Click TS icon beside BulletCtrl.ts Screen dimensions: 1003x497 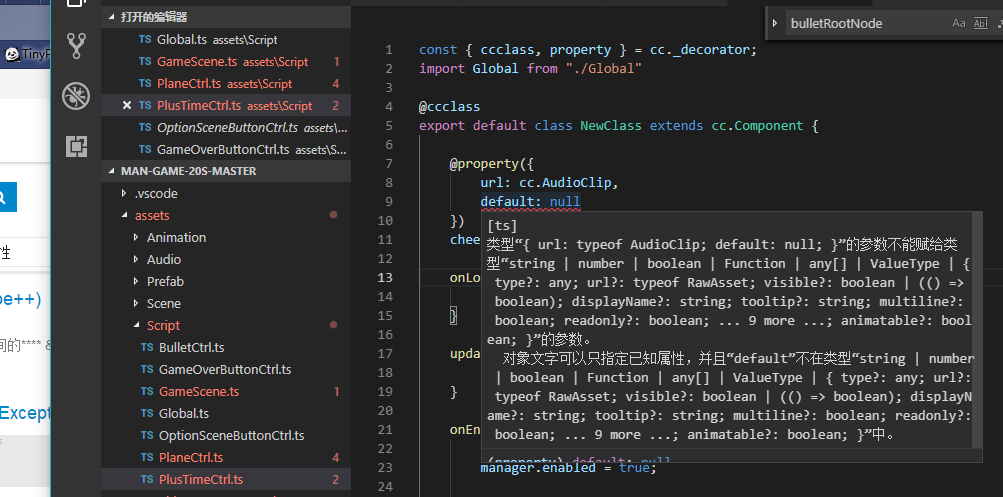(x=146, y=347)
